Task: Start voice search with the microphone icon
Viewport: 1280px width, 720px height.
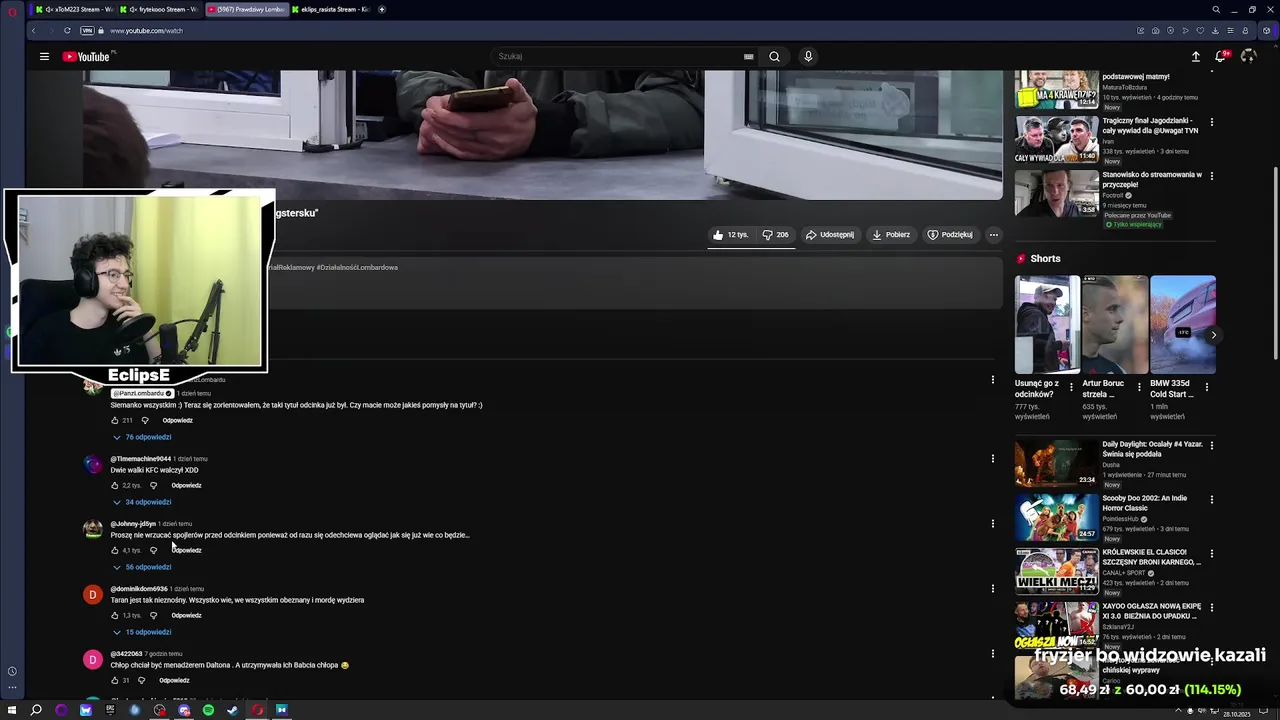Action: coord(808,56)
